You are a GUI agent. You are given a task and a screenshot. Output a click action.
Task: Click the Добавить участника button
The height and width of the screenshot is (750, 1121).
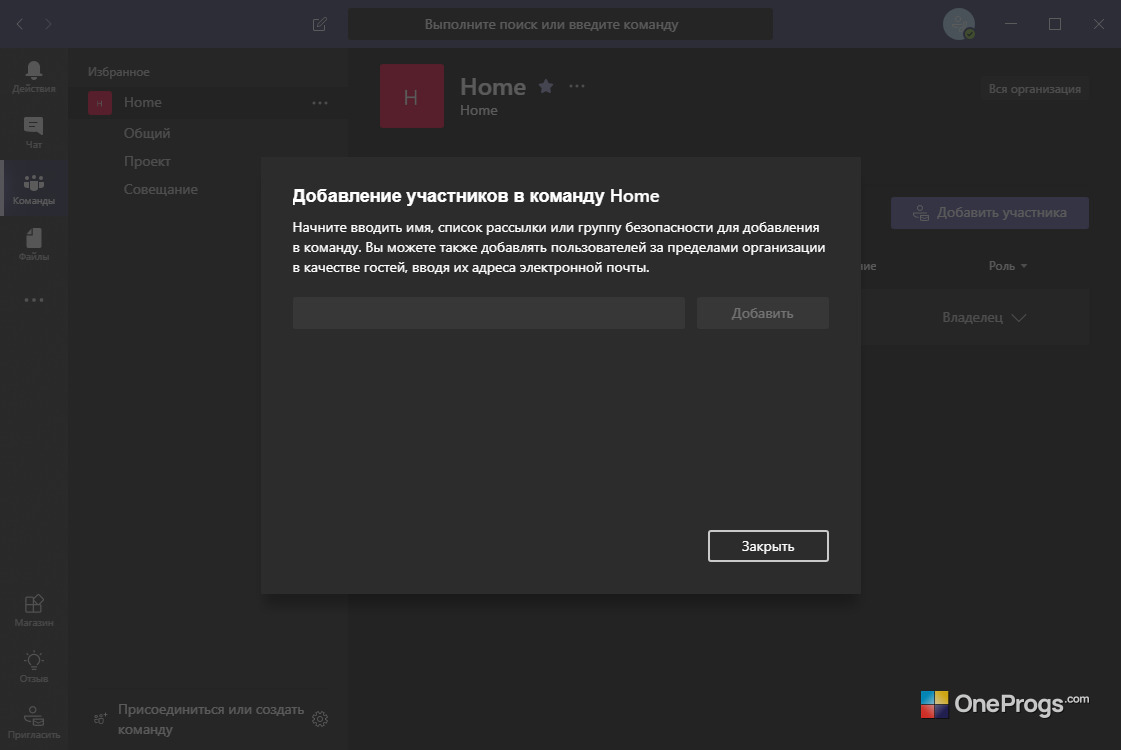(989, 213)
